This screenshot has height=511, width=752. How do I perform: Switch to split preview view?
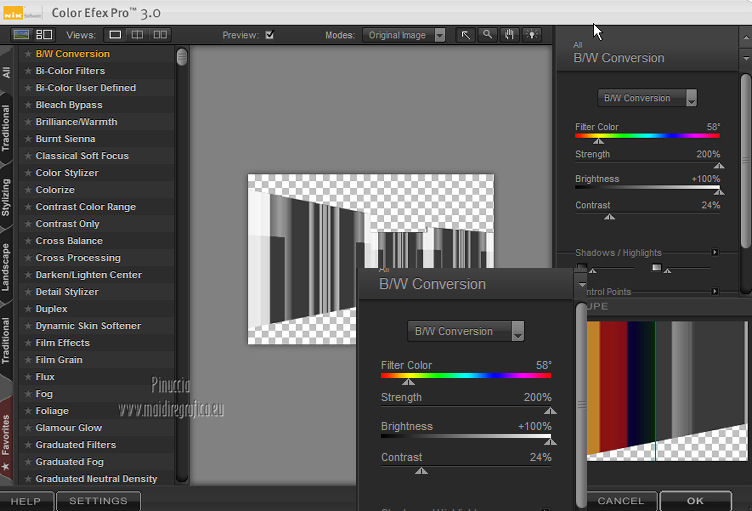(137, 35)
